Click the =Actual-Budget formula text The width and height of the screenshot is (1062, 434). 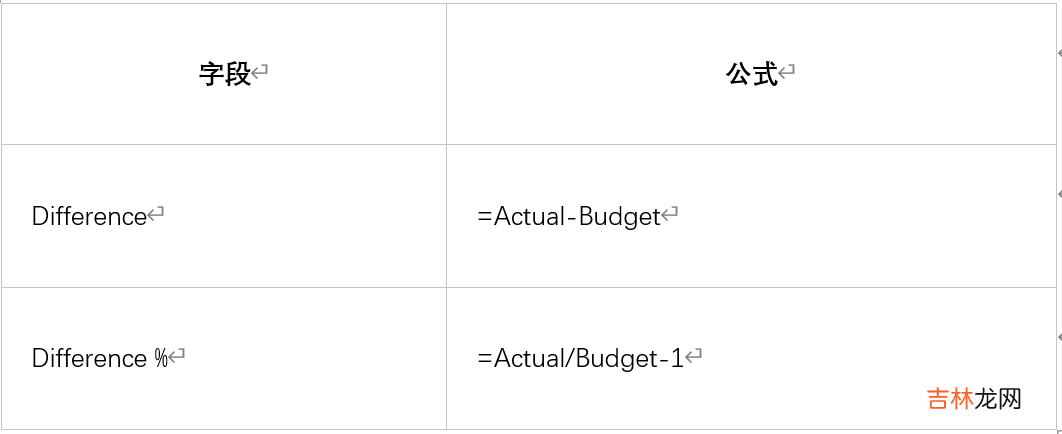coord(569,216)
